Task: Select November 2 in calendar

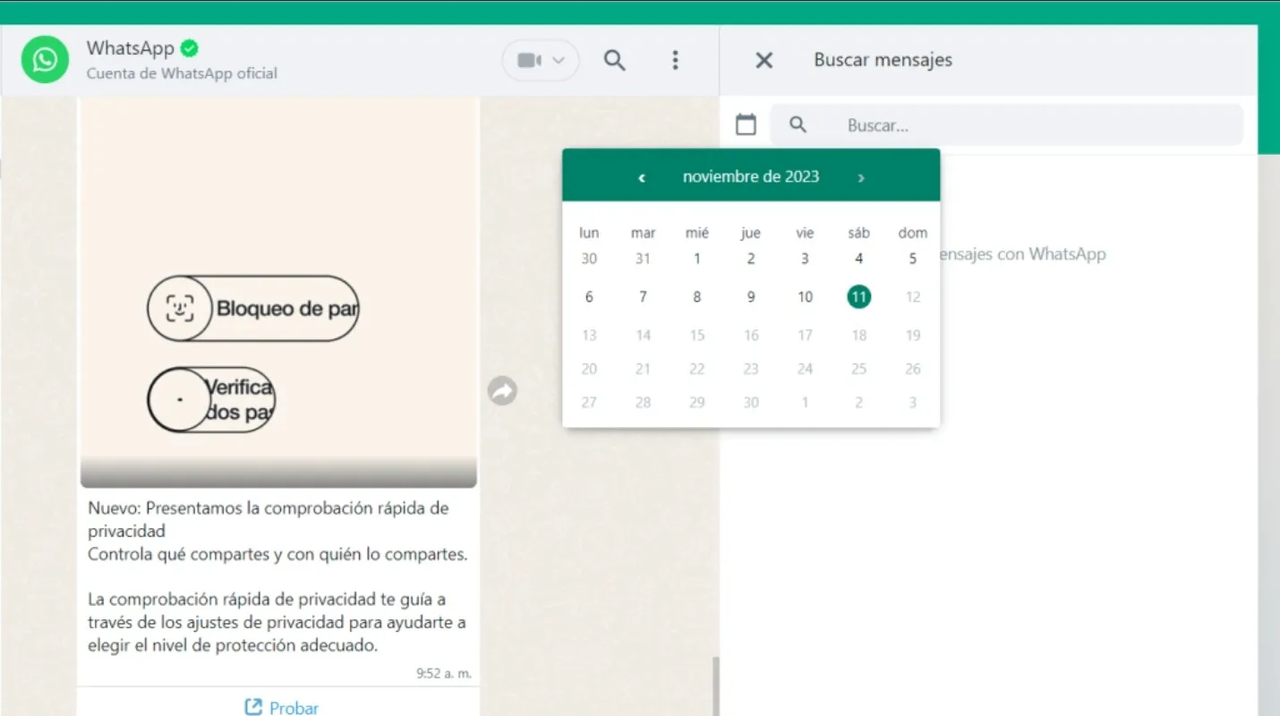Action: (751, 258)
